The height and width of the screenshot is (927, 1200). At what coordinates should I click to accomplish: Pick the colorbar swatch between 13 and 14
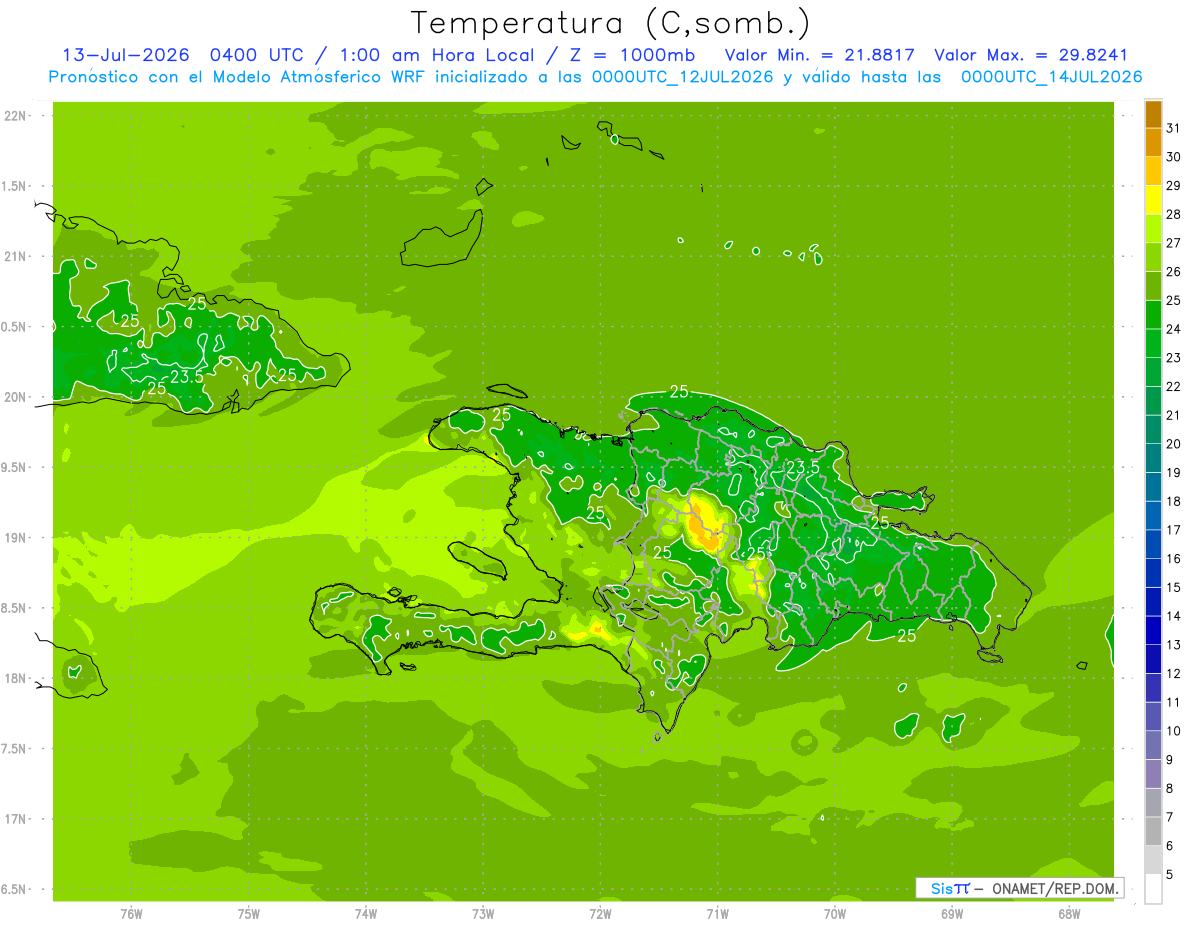[1153, 631]
